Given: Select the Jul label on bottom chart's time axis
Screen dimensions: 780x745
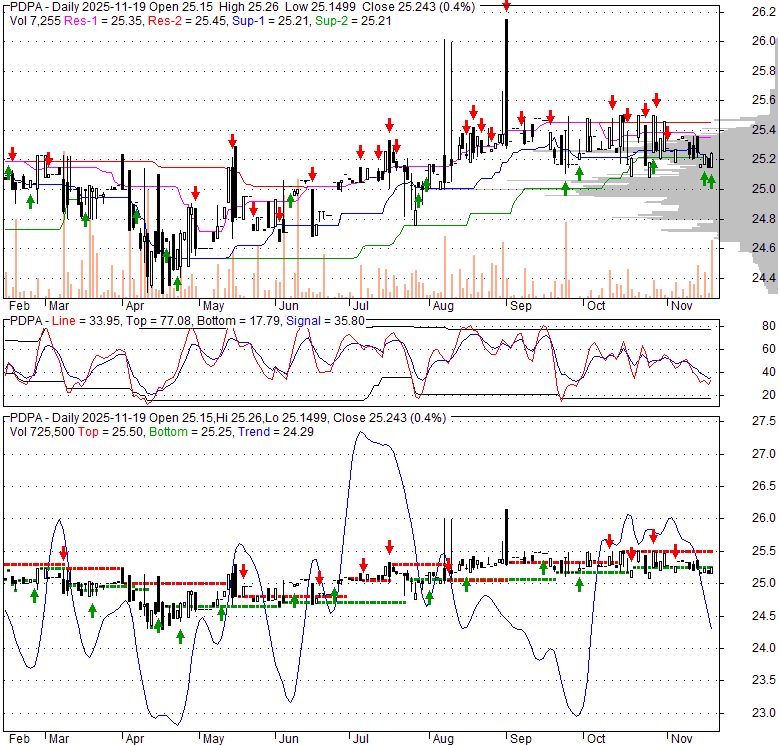Looking at the screenshot, I should click(357, 738).
